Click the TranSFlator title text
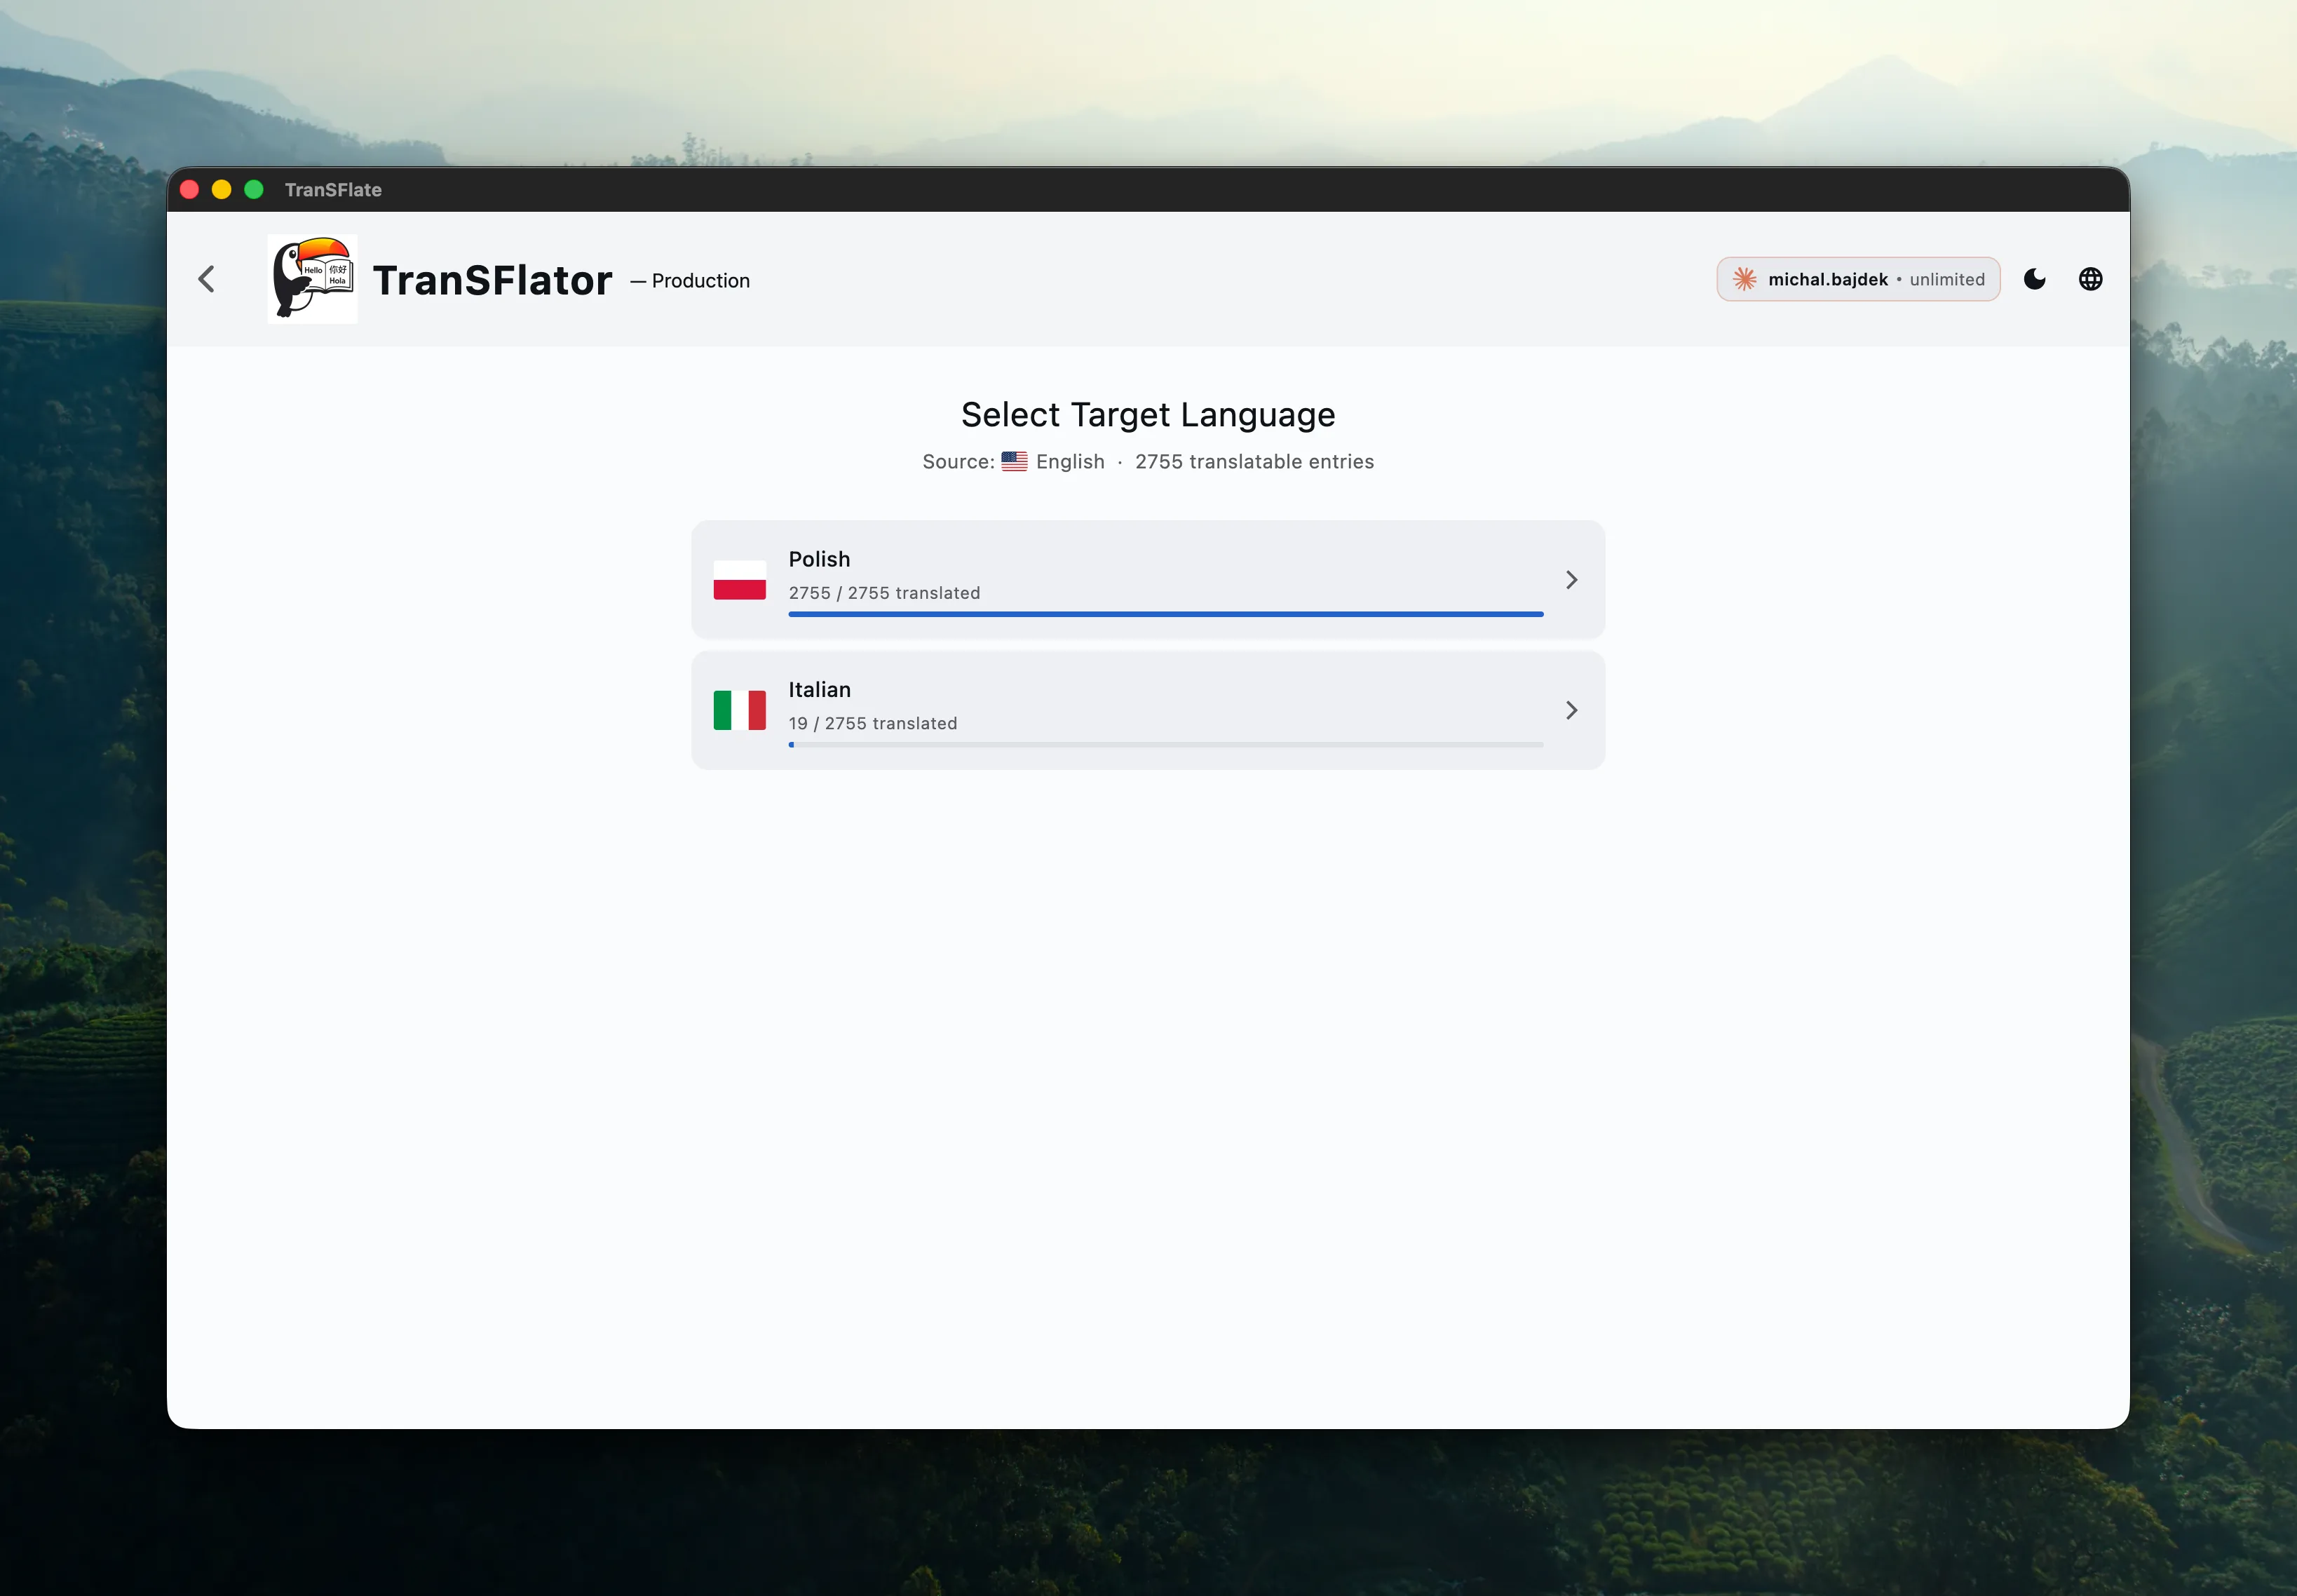 point(493,279)
